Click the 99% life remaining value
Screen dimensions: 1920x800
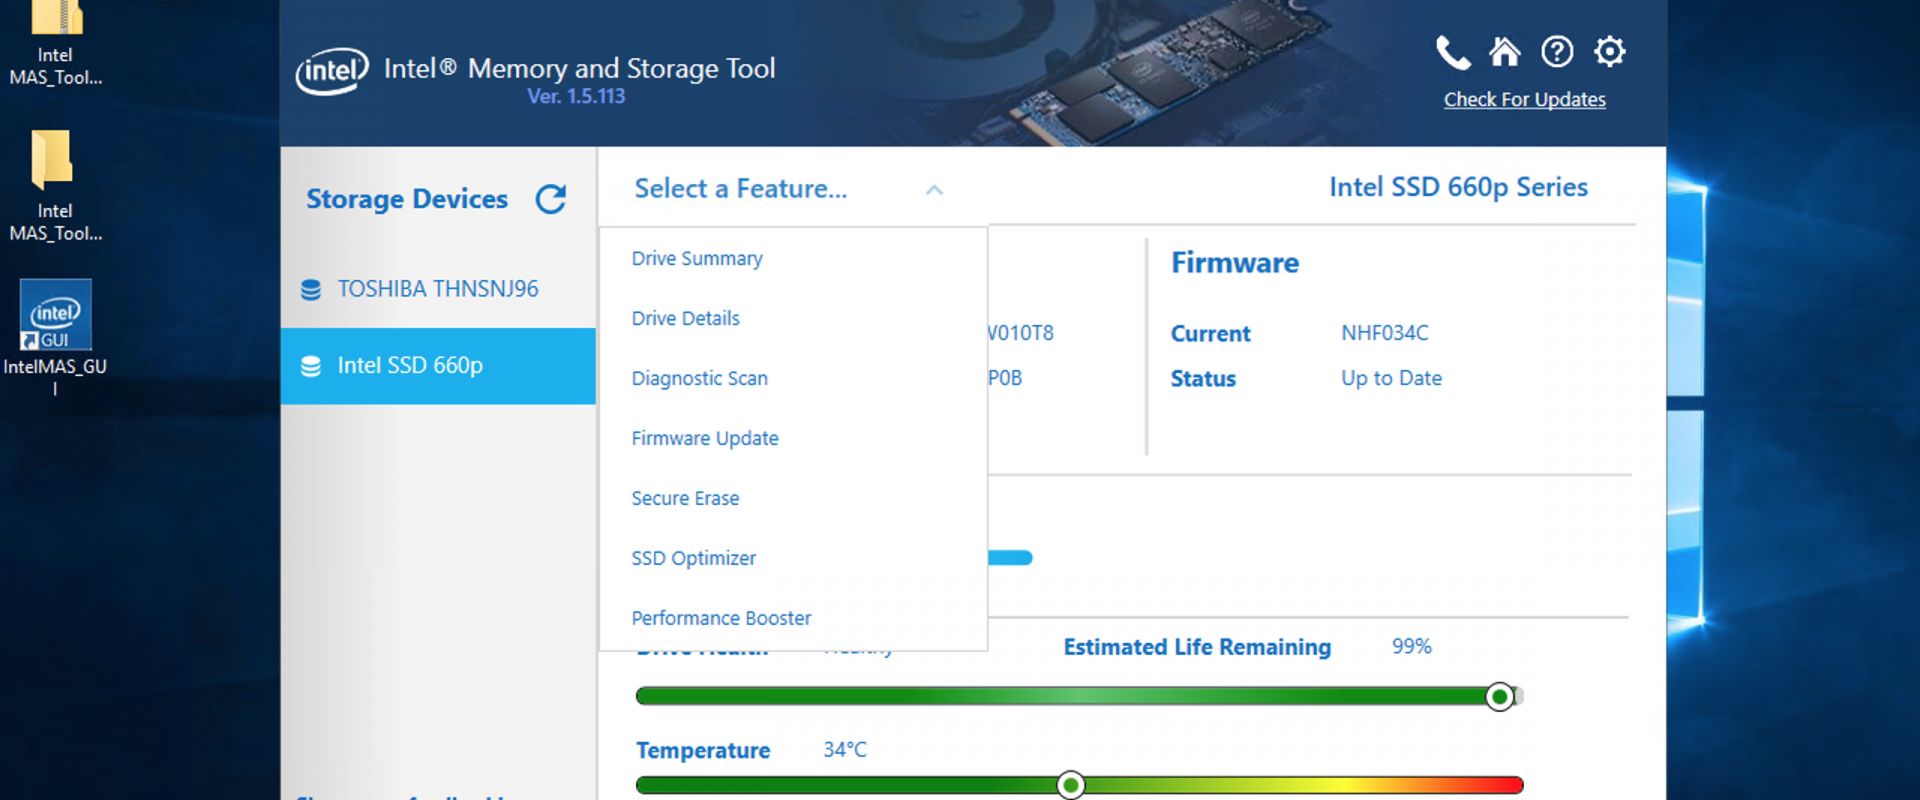tap(1412, 647)
